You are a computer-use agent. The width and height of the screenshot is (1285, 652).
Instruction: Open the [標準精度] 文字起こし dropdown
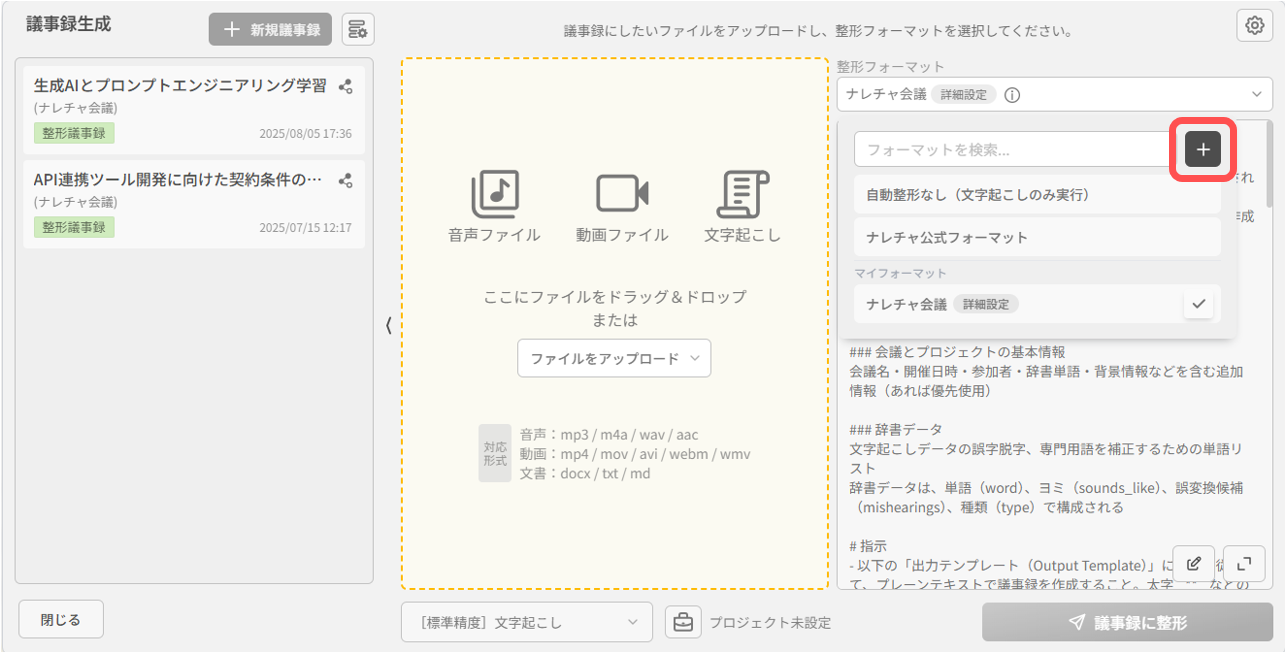tap(526, 621)
